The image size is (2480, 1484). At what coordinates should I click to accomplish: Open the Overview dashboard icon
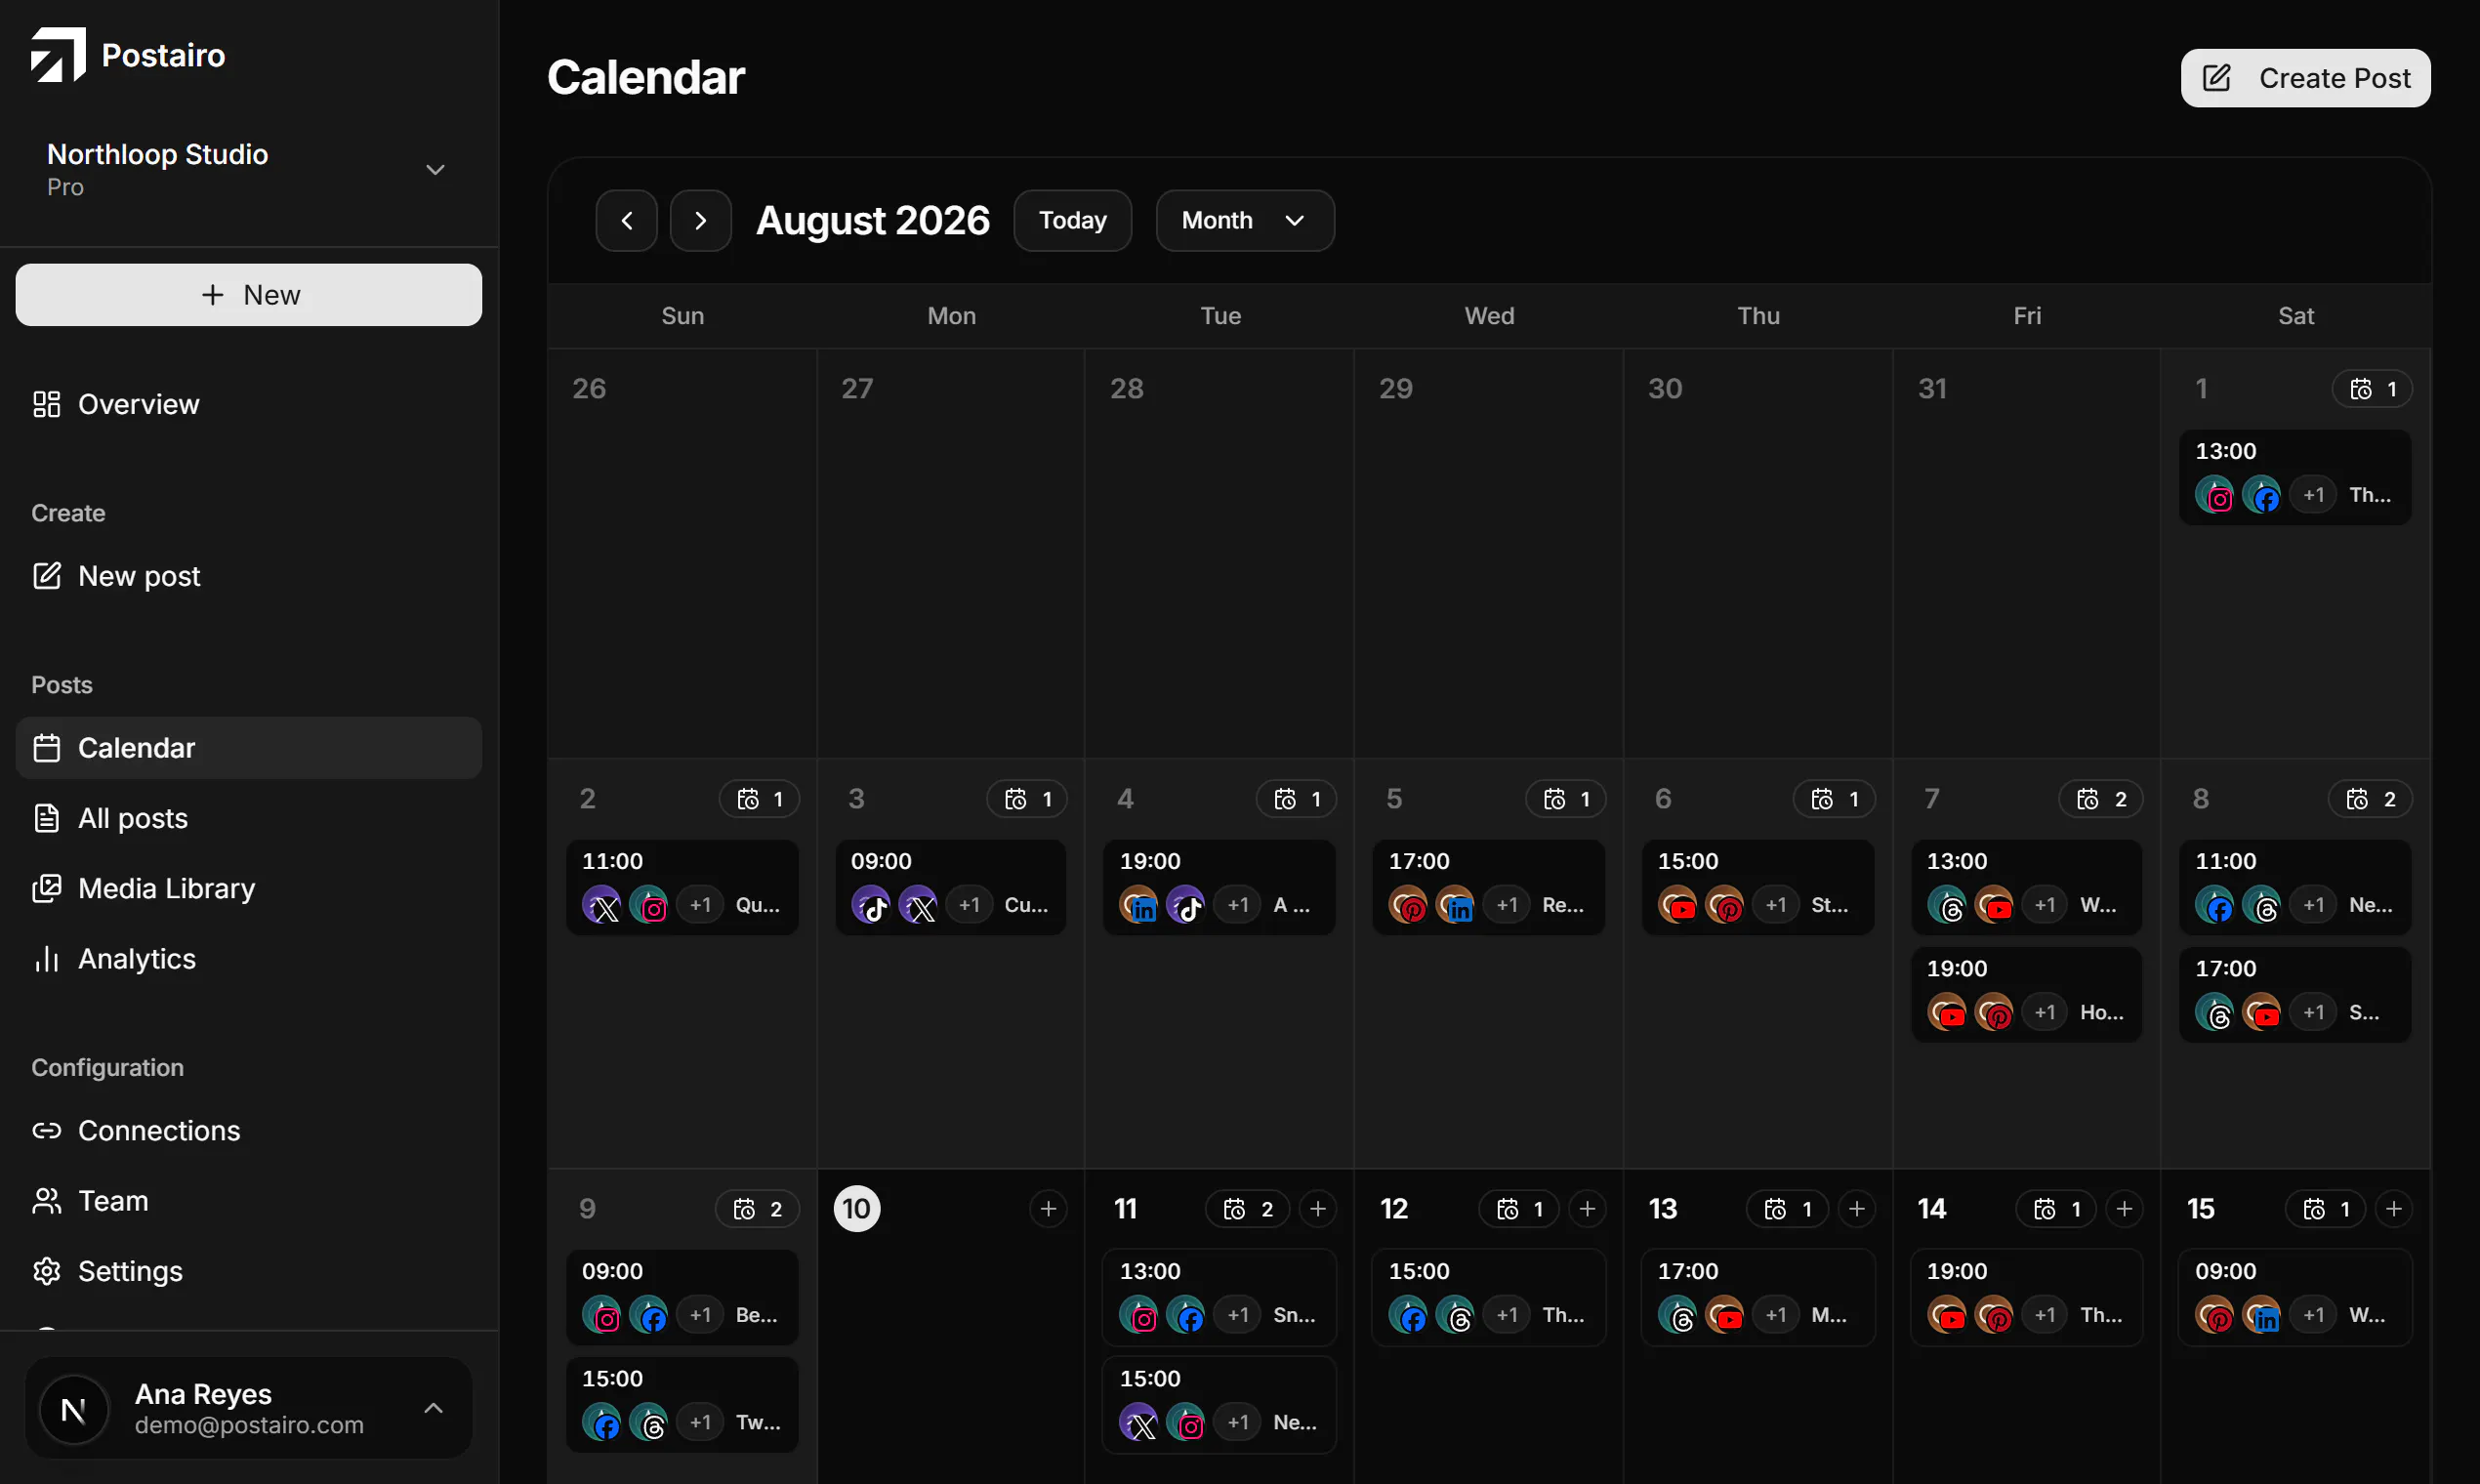(47, 404)
